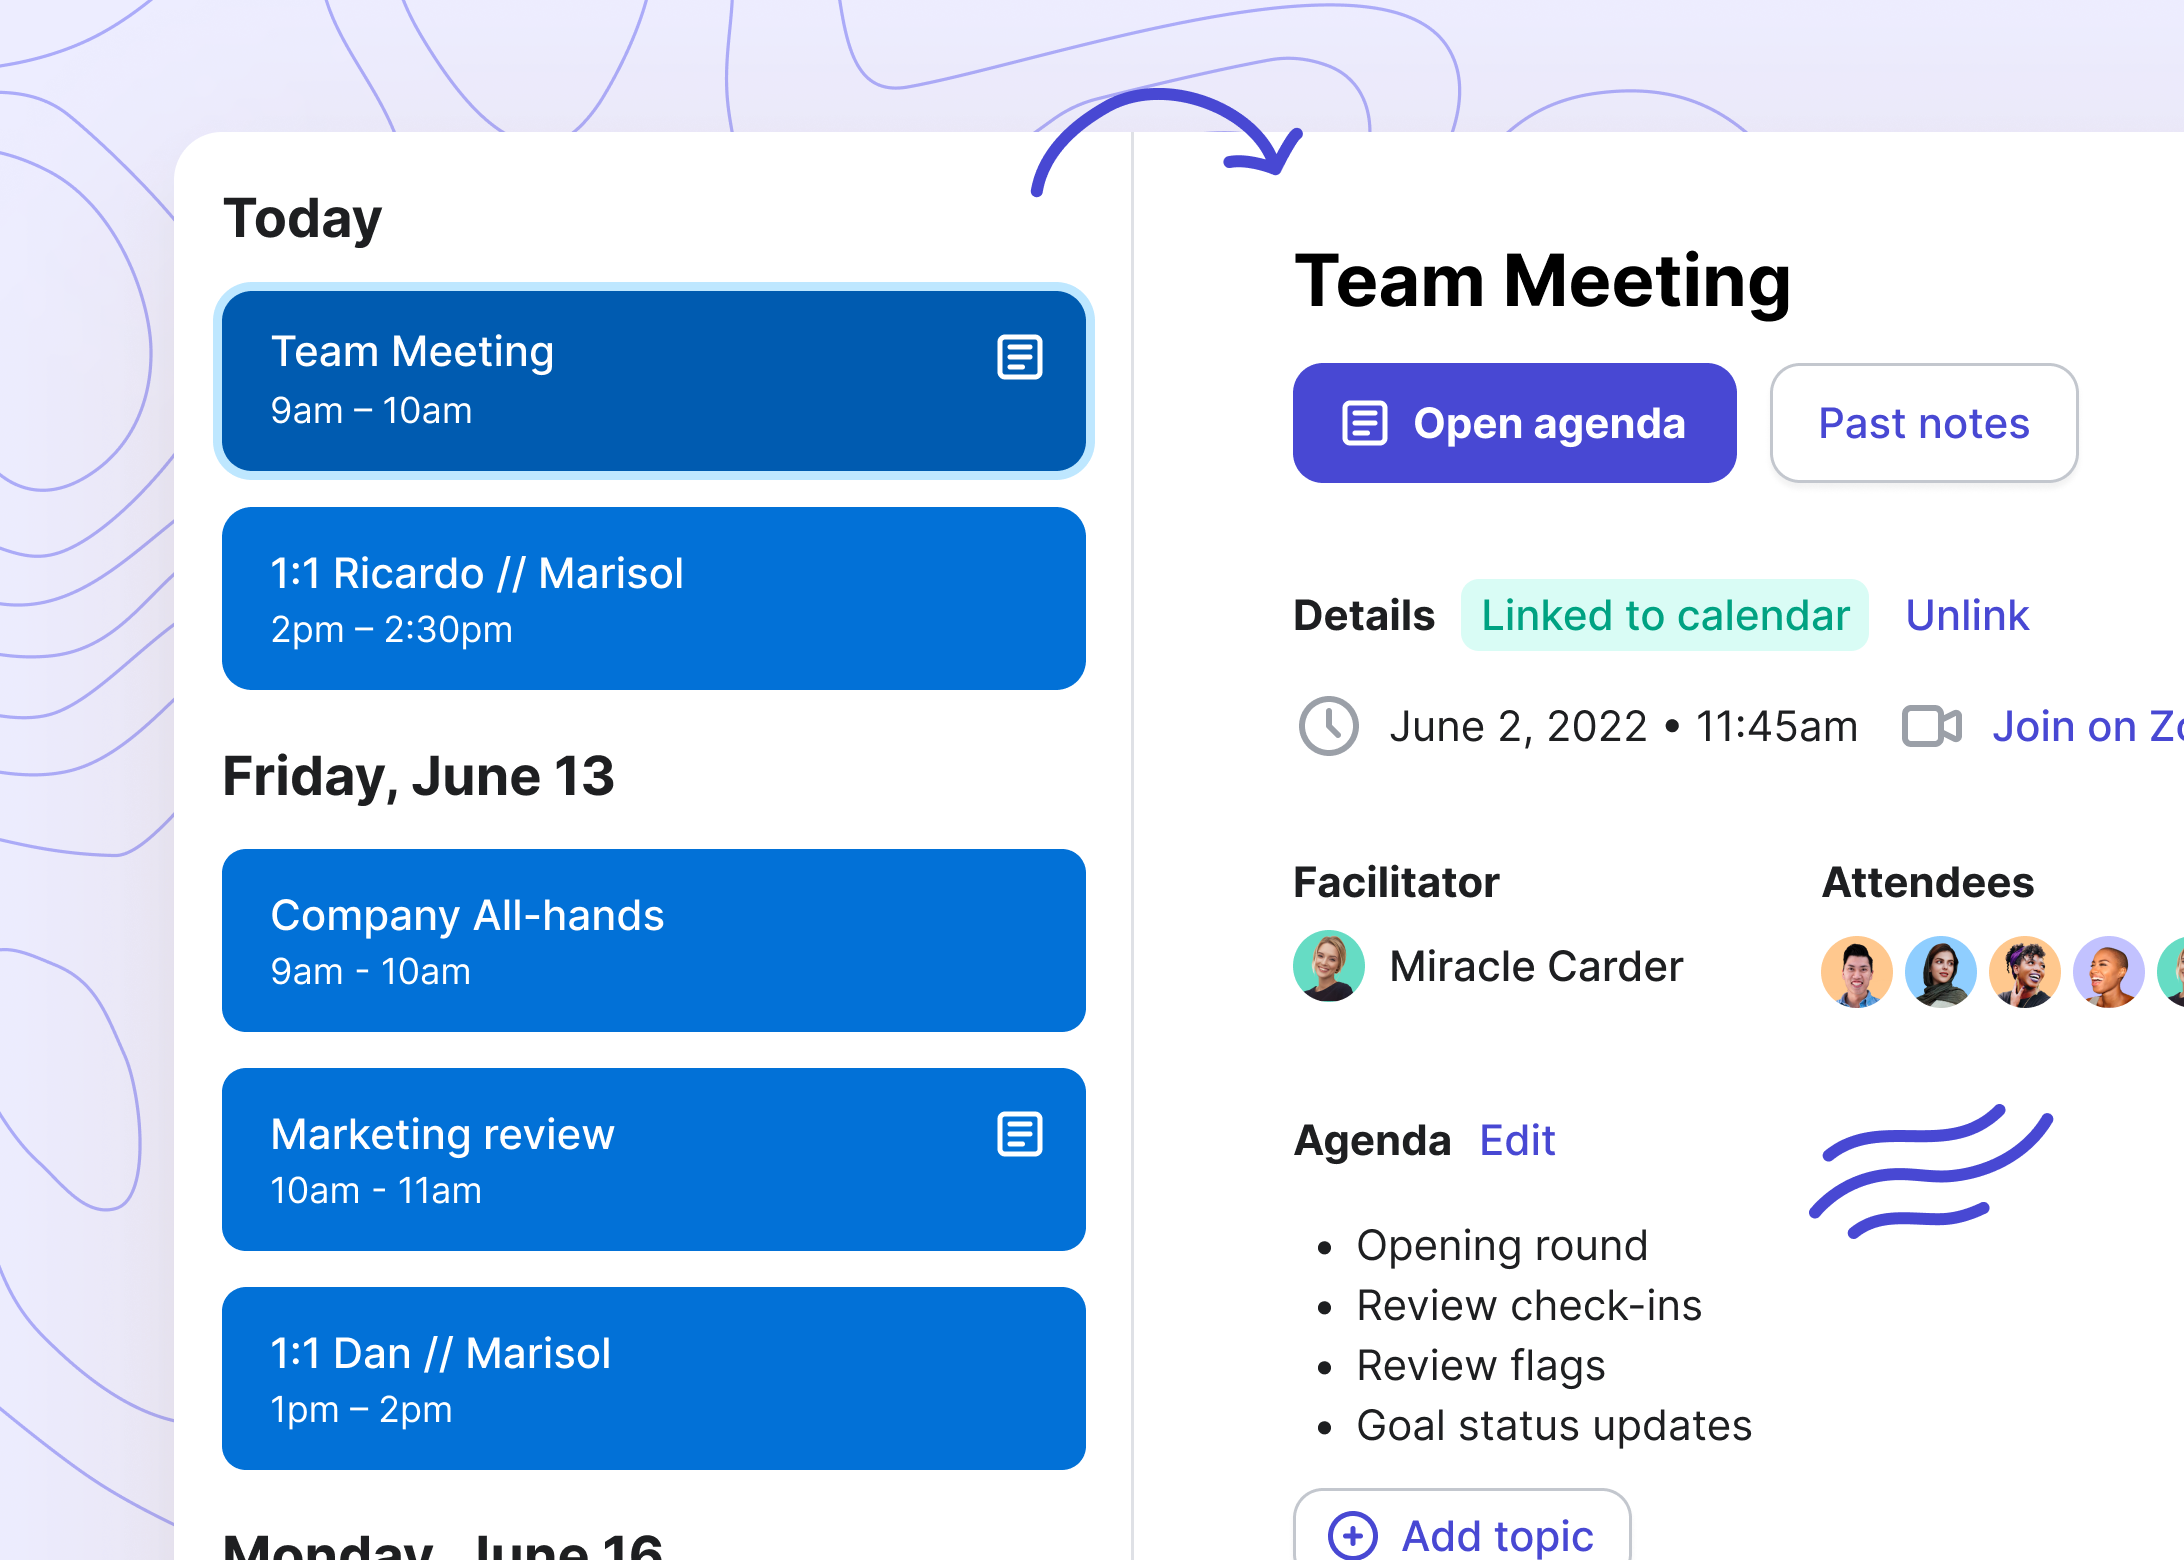This screenshot has width=2184, height=1560.
Task: Click the Facilitator label
Action: [1396, 882]
